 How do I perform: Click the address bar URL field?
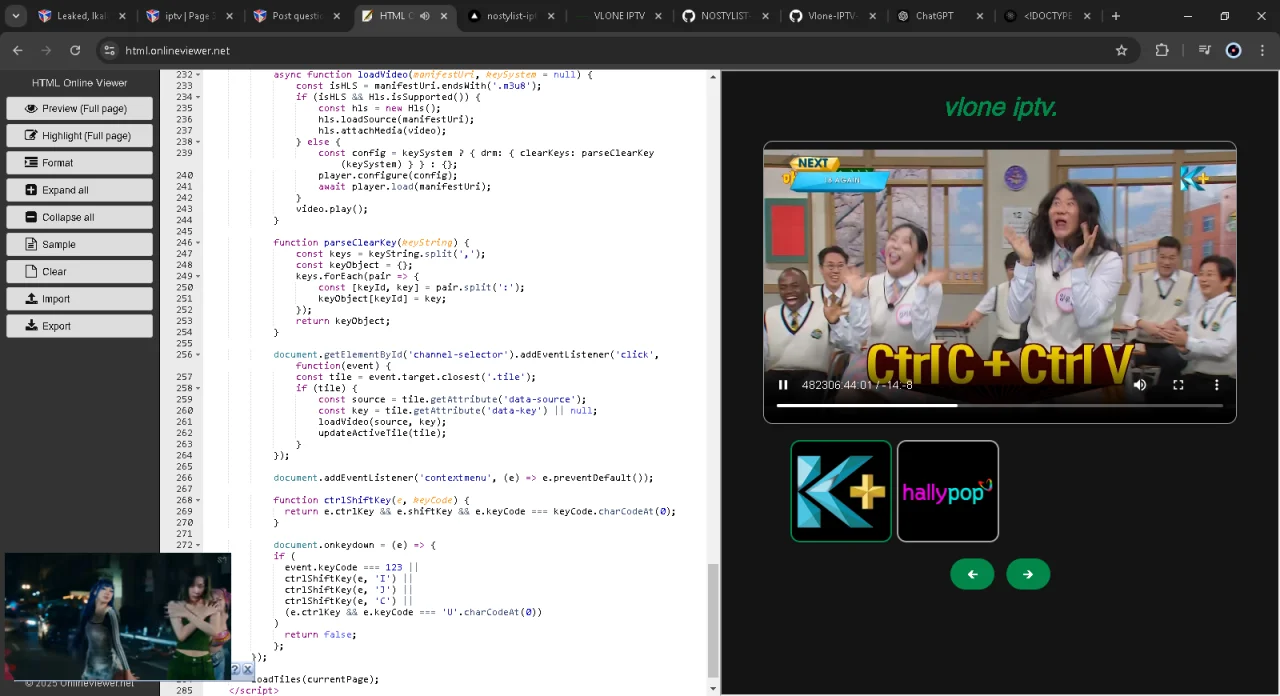pos(610,50)
